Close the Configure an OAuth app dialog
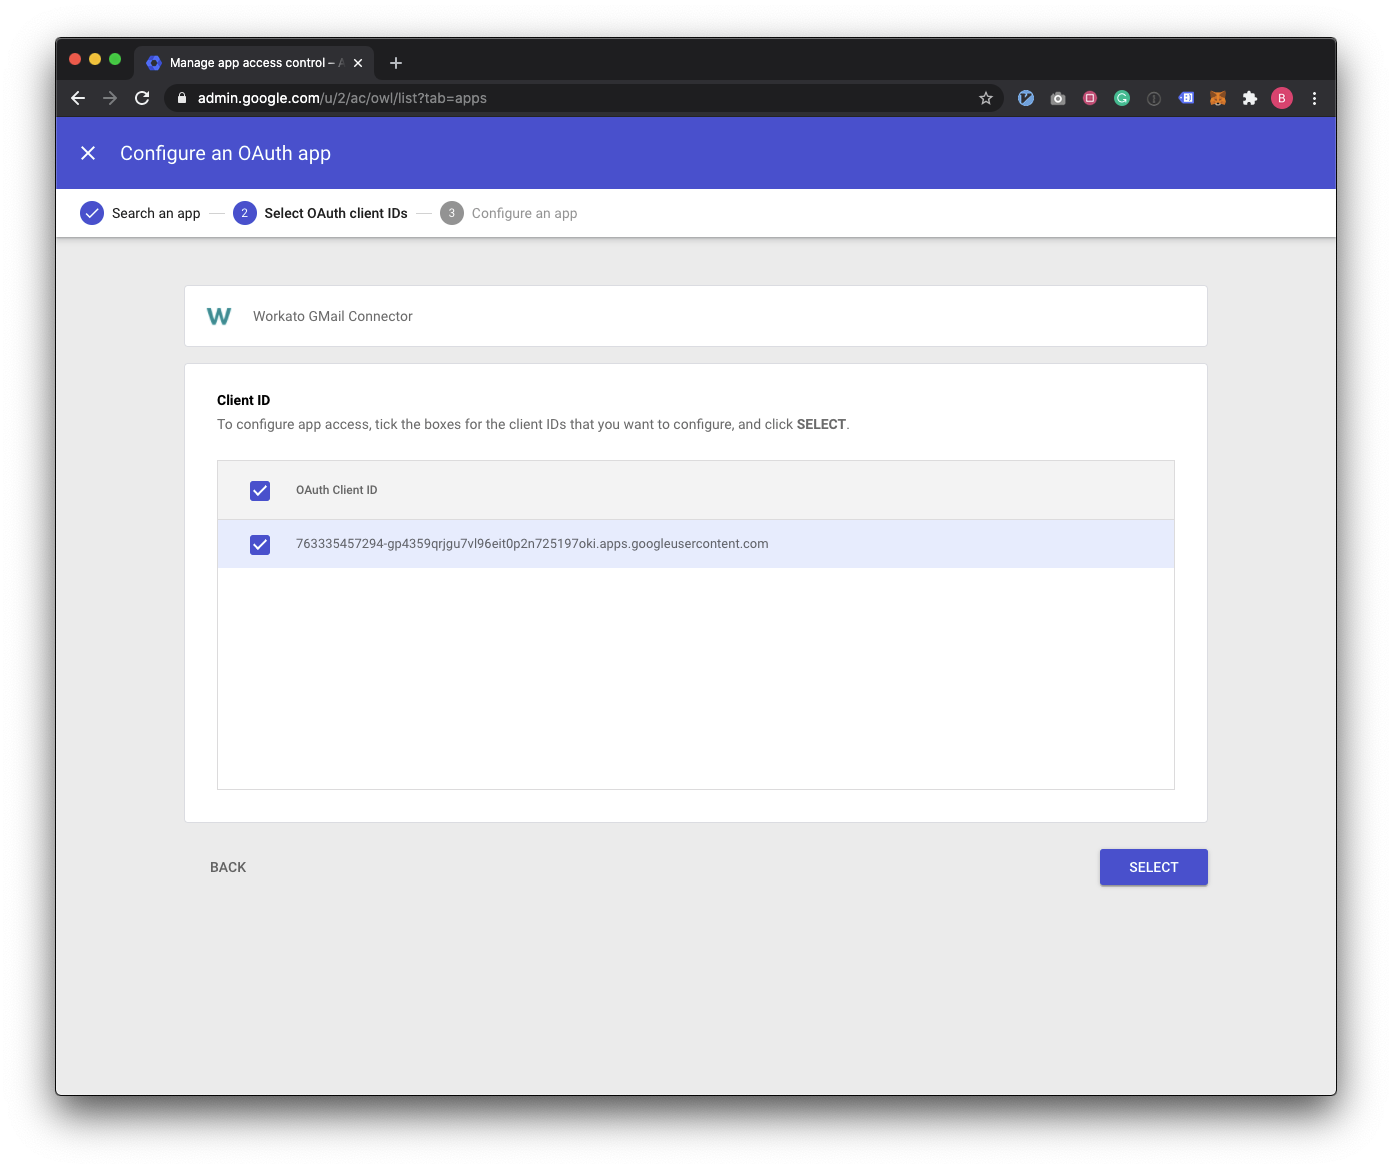This screenshot has width=1392, height=1169. pos(88,153)
